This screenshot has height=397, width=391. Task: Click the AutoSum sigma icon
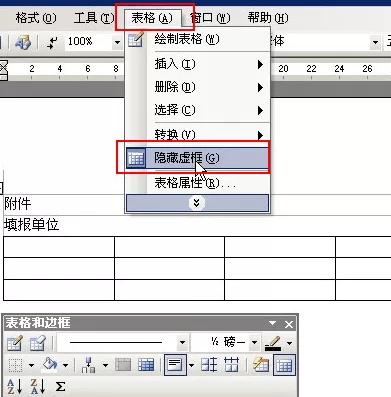tap(60, 387)
